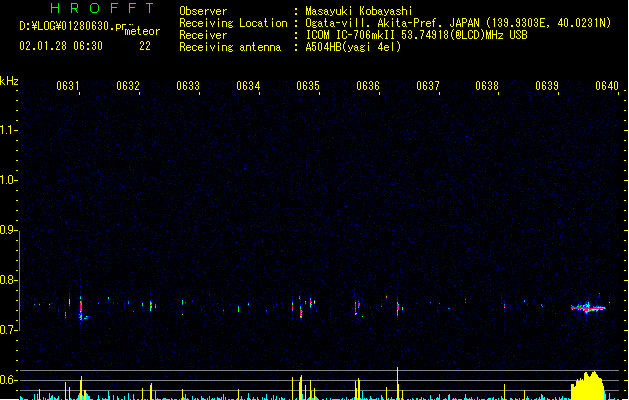Click the 0.6 kHz frequency tick label
Image resolution: width=629 pixels, height=400 pixels.
pos(8,380)
